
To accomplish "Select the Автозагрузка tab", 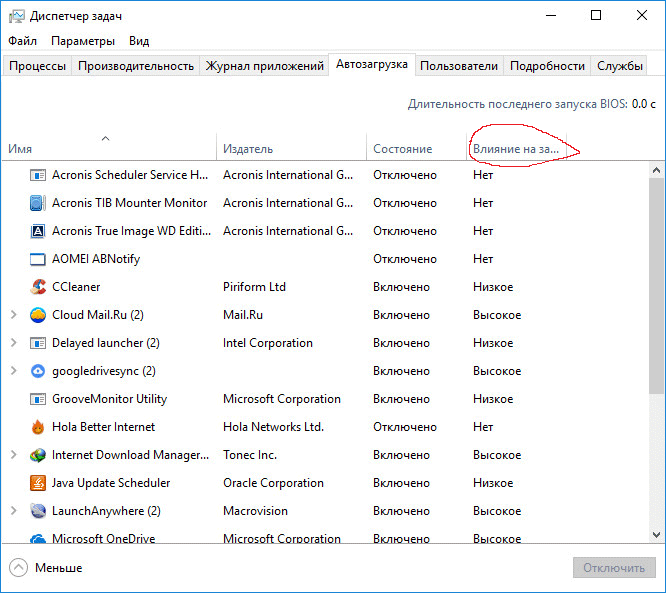I will [x=372, y=65].
